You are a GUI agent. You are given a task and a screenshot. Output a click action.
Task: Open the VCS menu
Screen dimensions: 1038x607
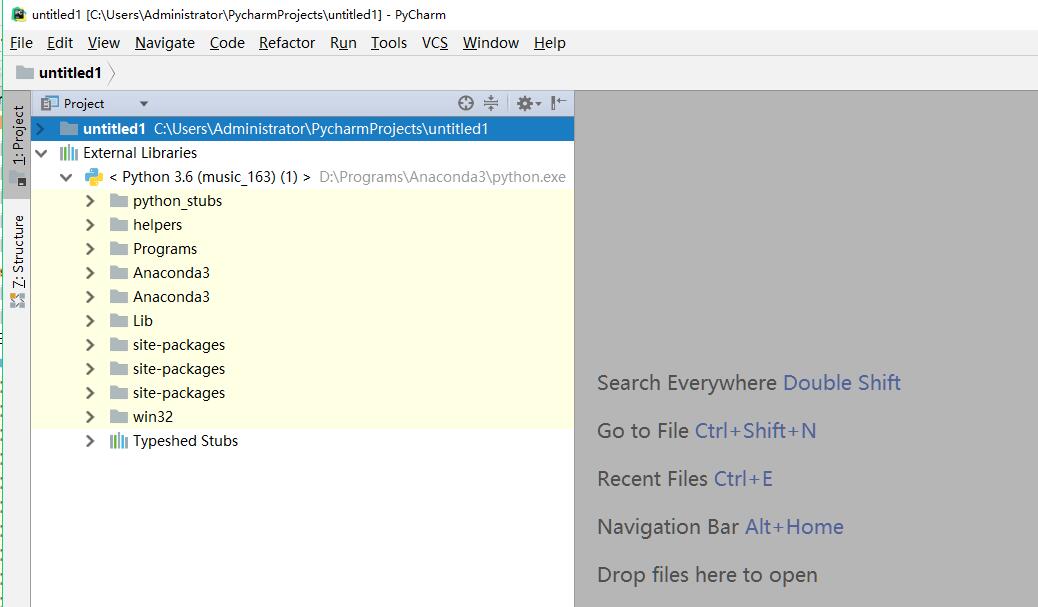[x=435, y=43]
